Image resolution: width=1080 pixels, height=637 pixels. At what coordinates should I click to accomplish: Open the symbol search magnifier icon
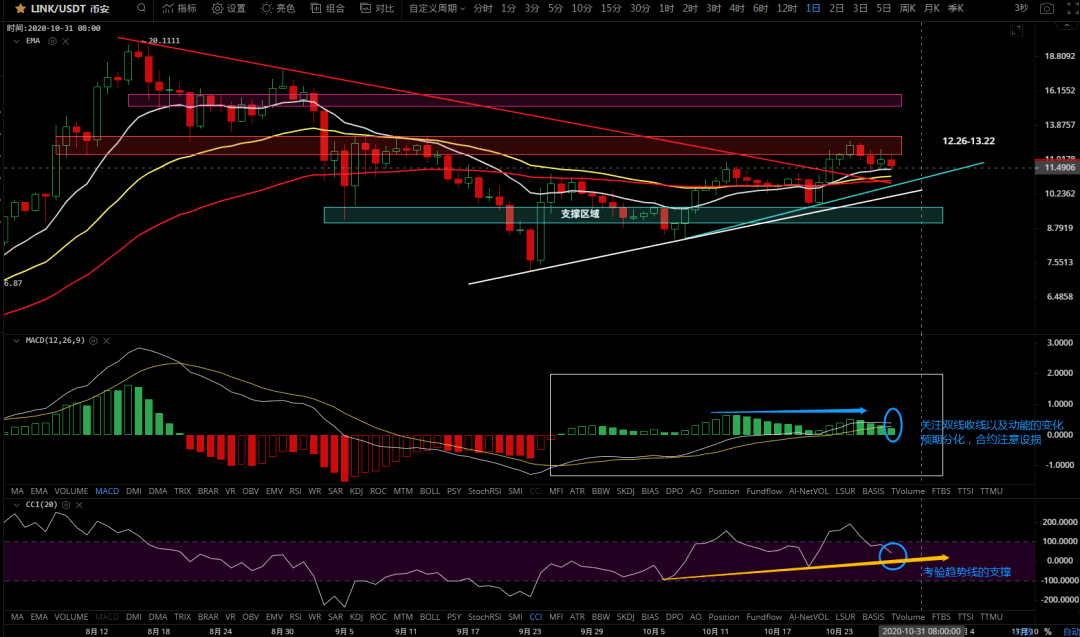pyautogui.click(x=141, y=8)
